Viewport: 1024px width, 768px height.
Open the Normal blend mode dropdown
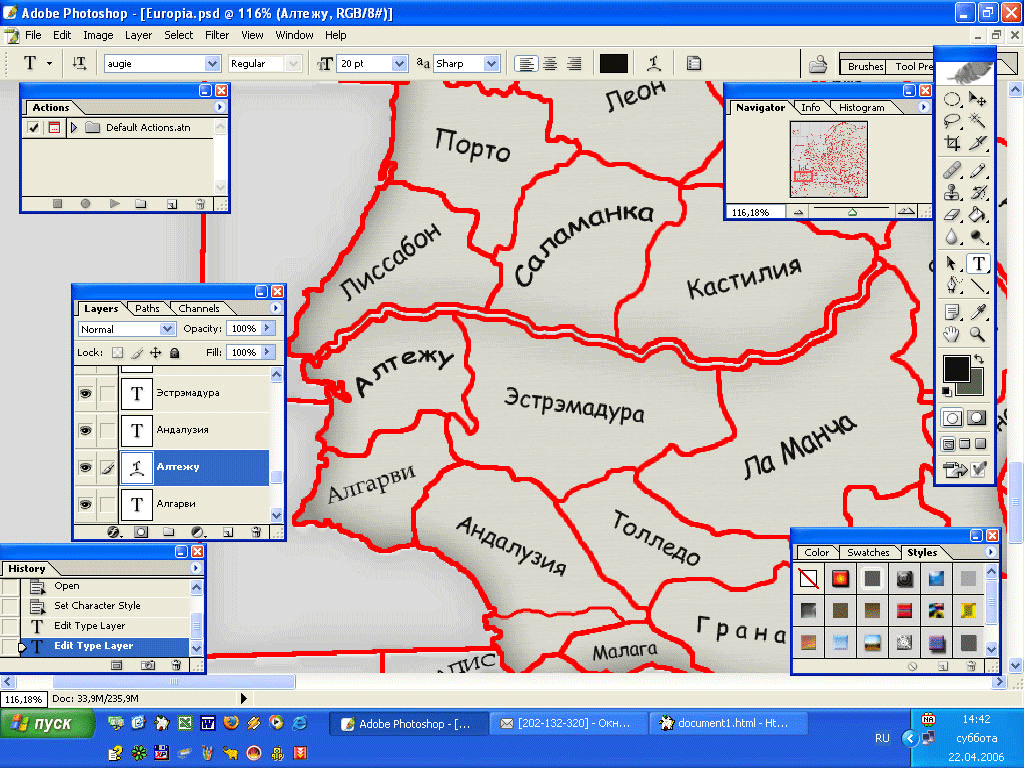click(x=167, y=329)
